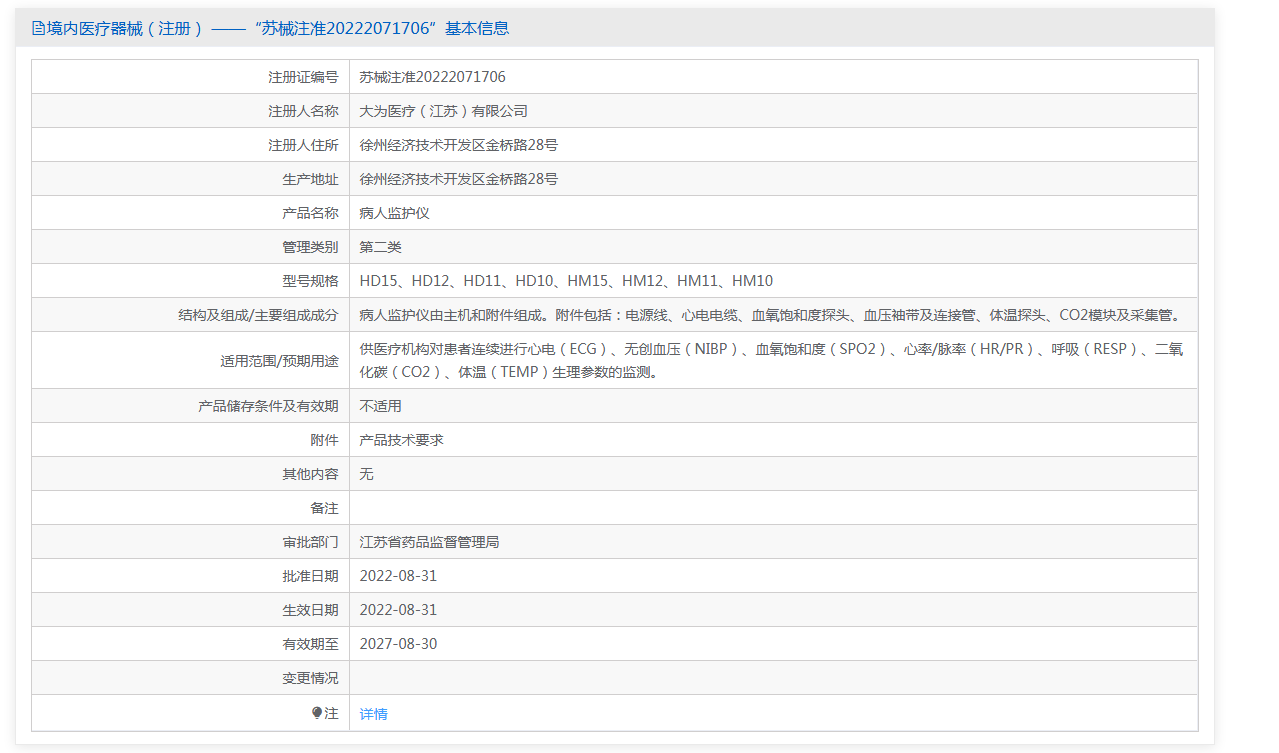Viewport: 1279px width, 753px height.
Task: Open the 详情 link in the 注 row
Action: point(374,714)
